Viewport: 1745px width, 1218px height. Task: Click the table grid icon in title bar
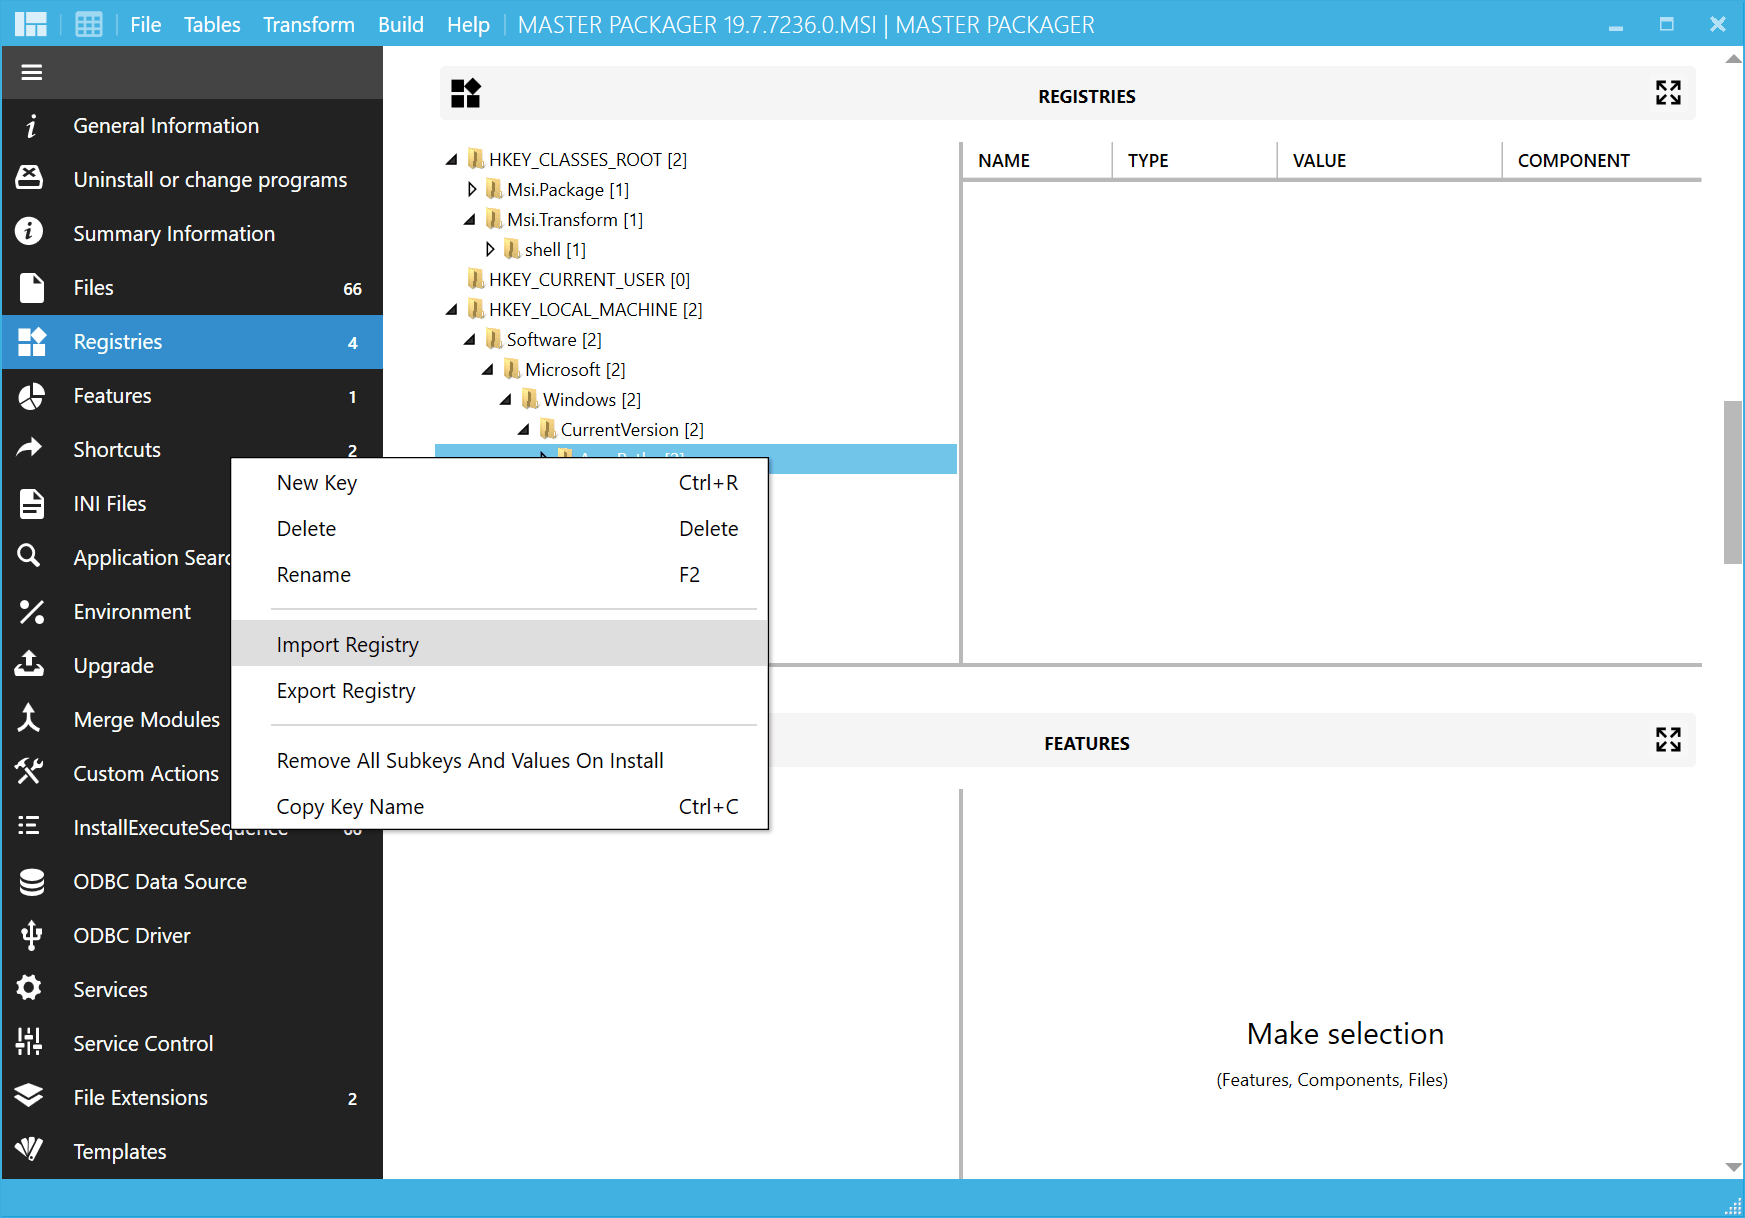tap(89, 24)
